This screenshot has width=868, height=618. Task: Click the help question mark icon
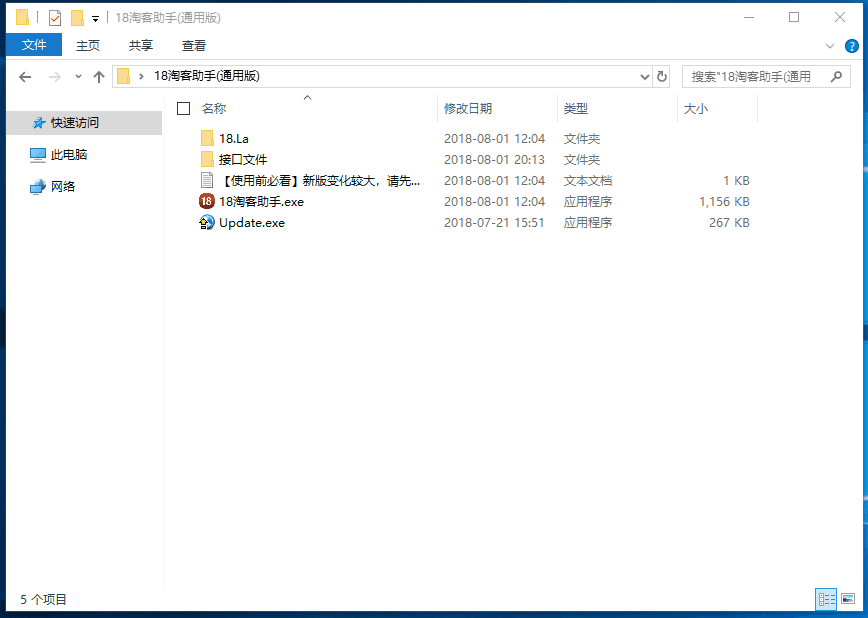852,46
